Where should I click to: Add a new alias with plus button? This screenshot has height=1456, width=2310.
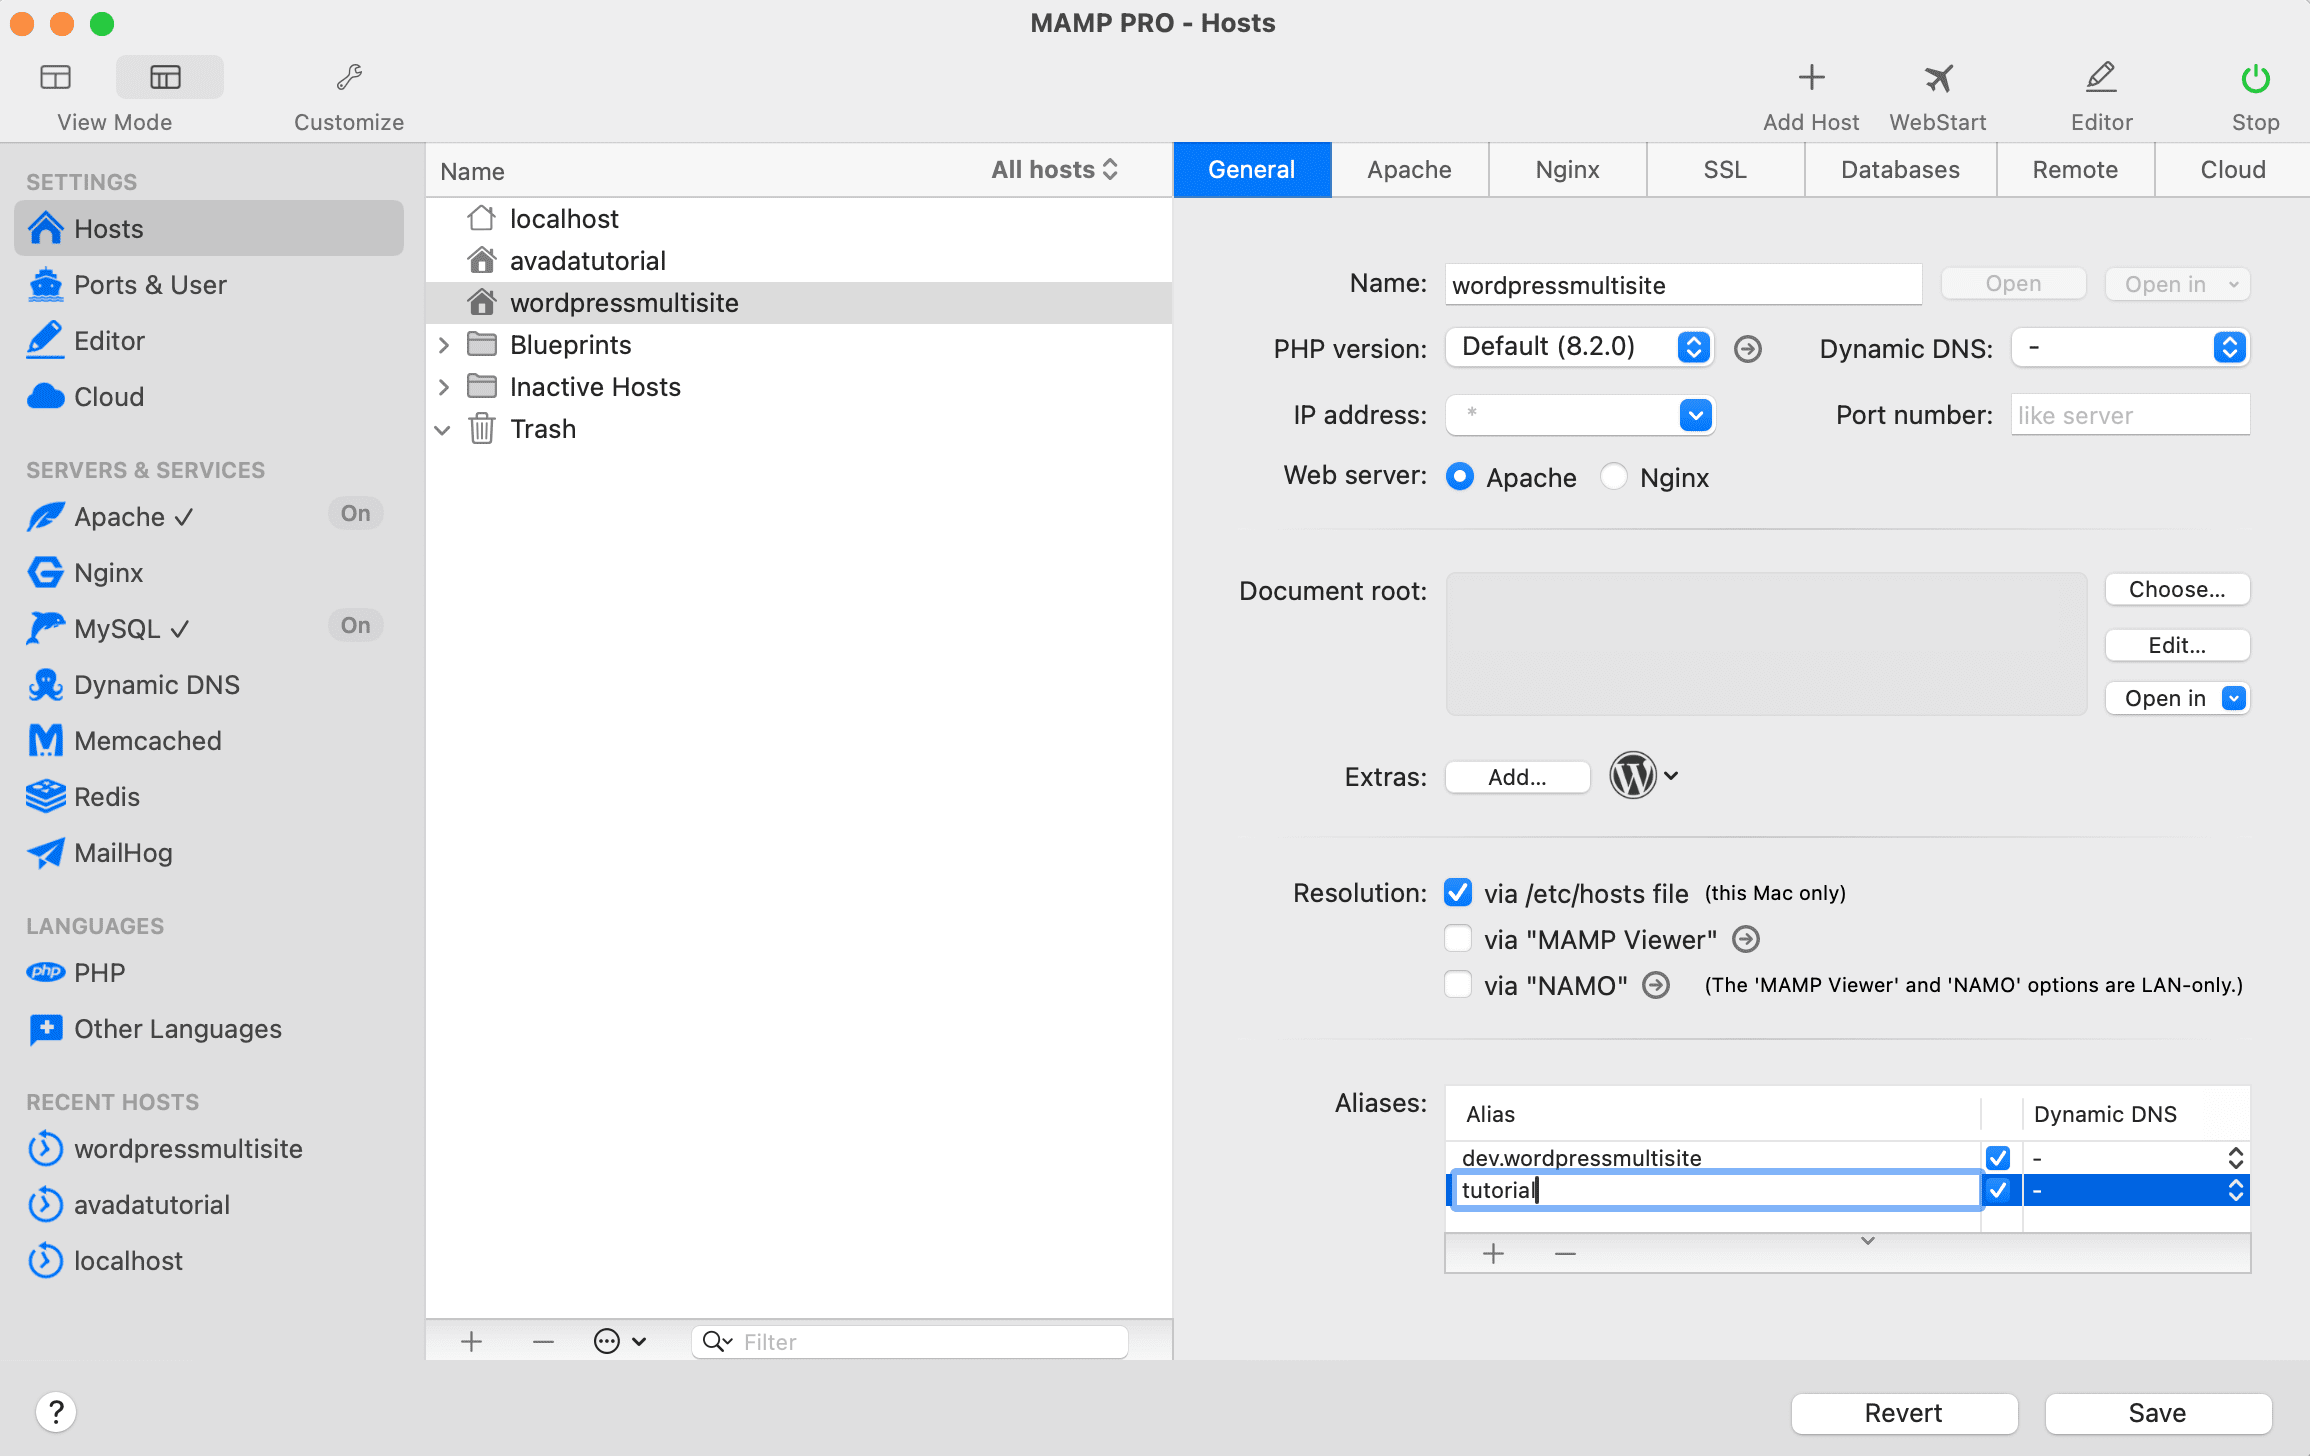tap(1493, 1253)
